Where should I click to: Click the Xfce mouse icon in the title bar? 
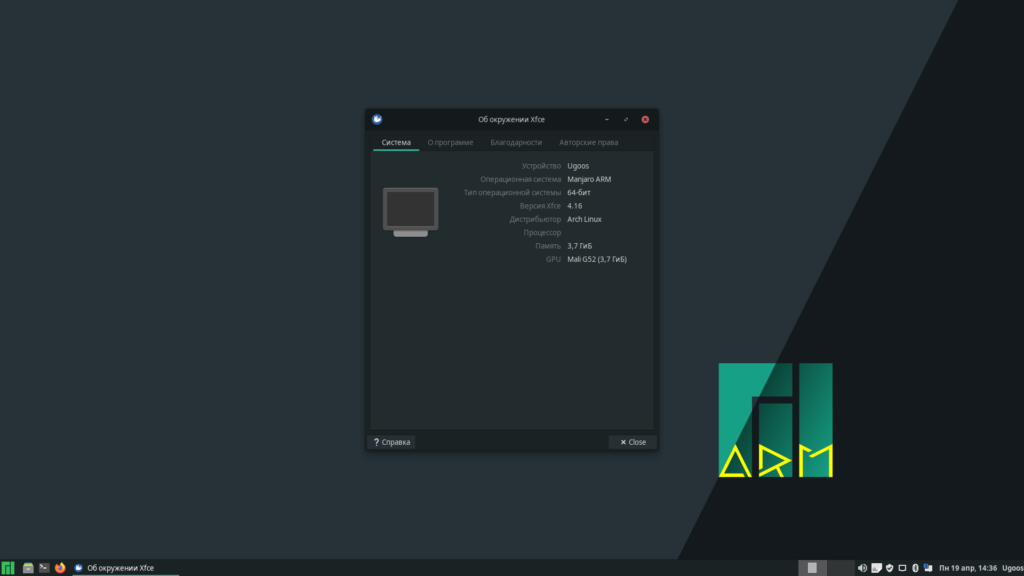pyautogui.click(x=377, y=119)
